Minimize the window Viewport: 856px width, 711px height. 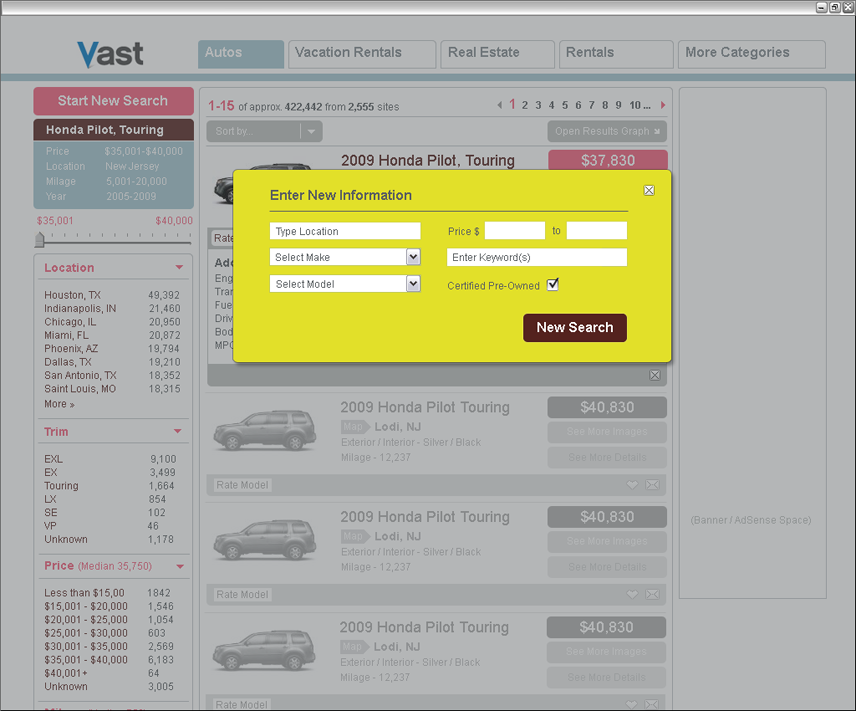click(822, 7)
